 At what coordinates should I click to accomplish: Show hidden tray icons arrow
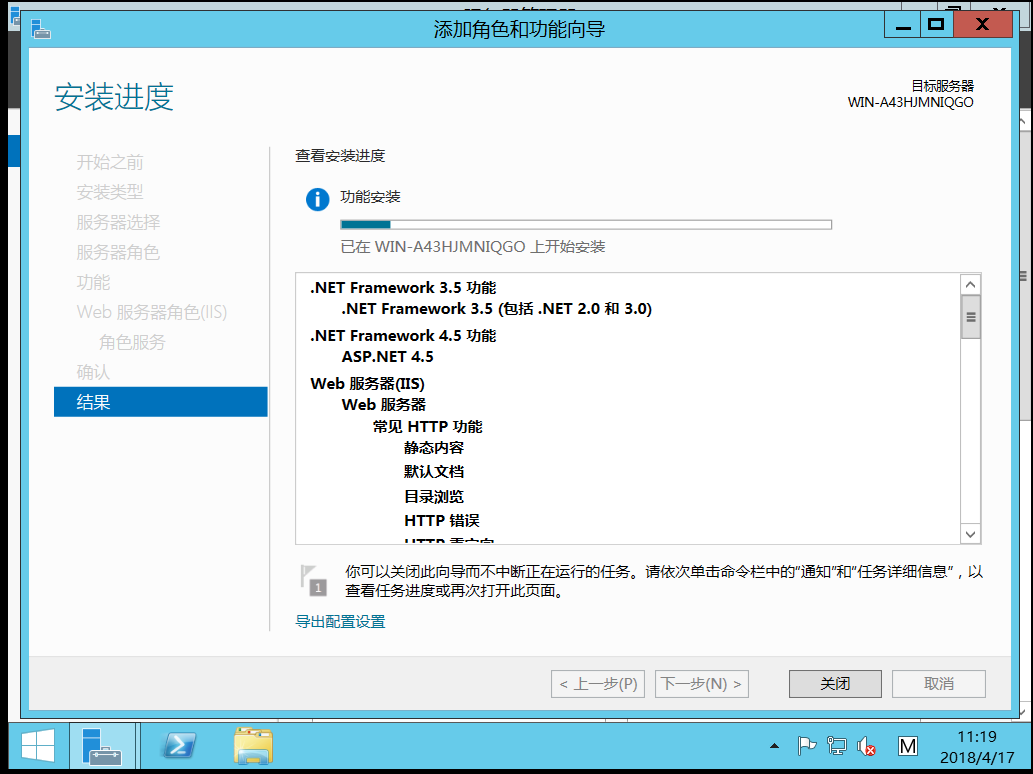point(774,746)
